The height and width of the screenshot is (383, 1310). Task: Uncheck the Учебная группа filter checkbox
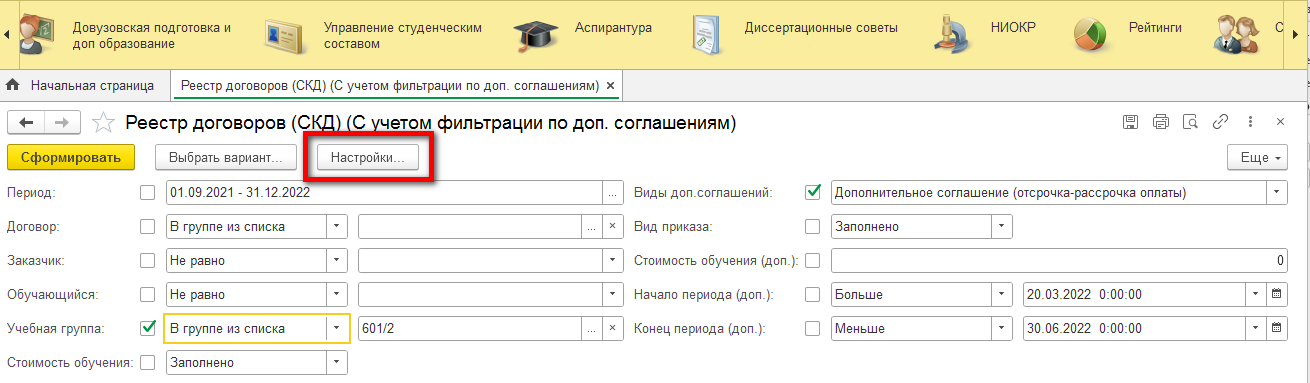(148, 327)
